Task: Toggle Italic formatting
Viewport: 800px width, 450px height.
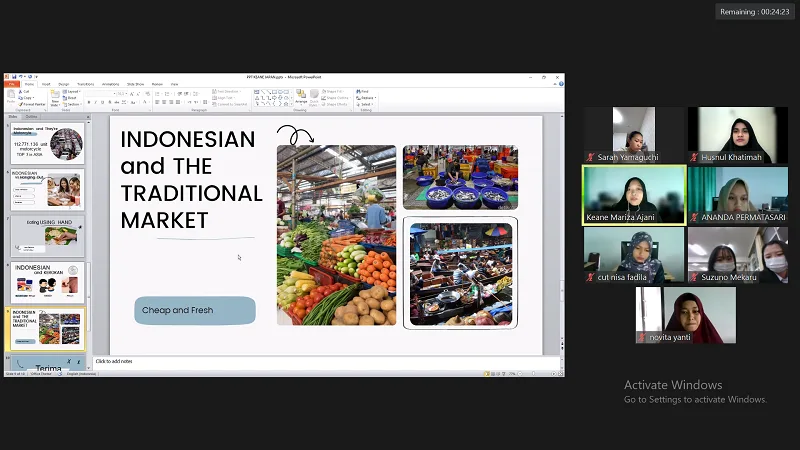Action: 95,103
